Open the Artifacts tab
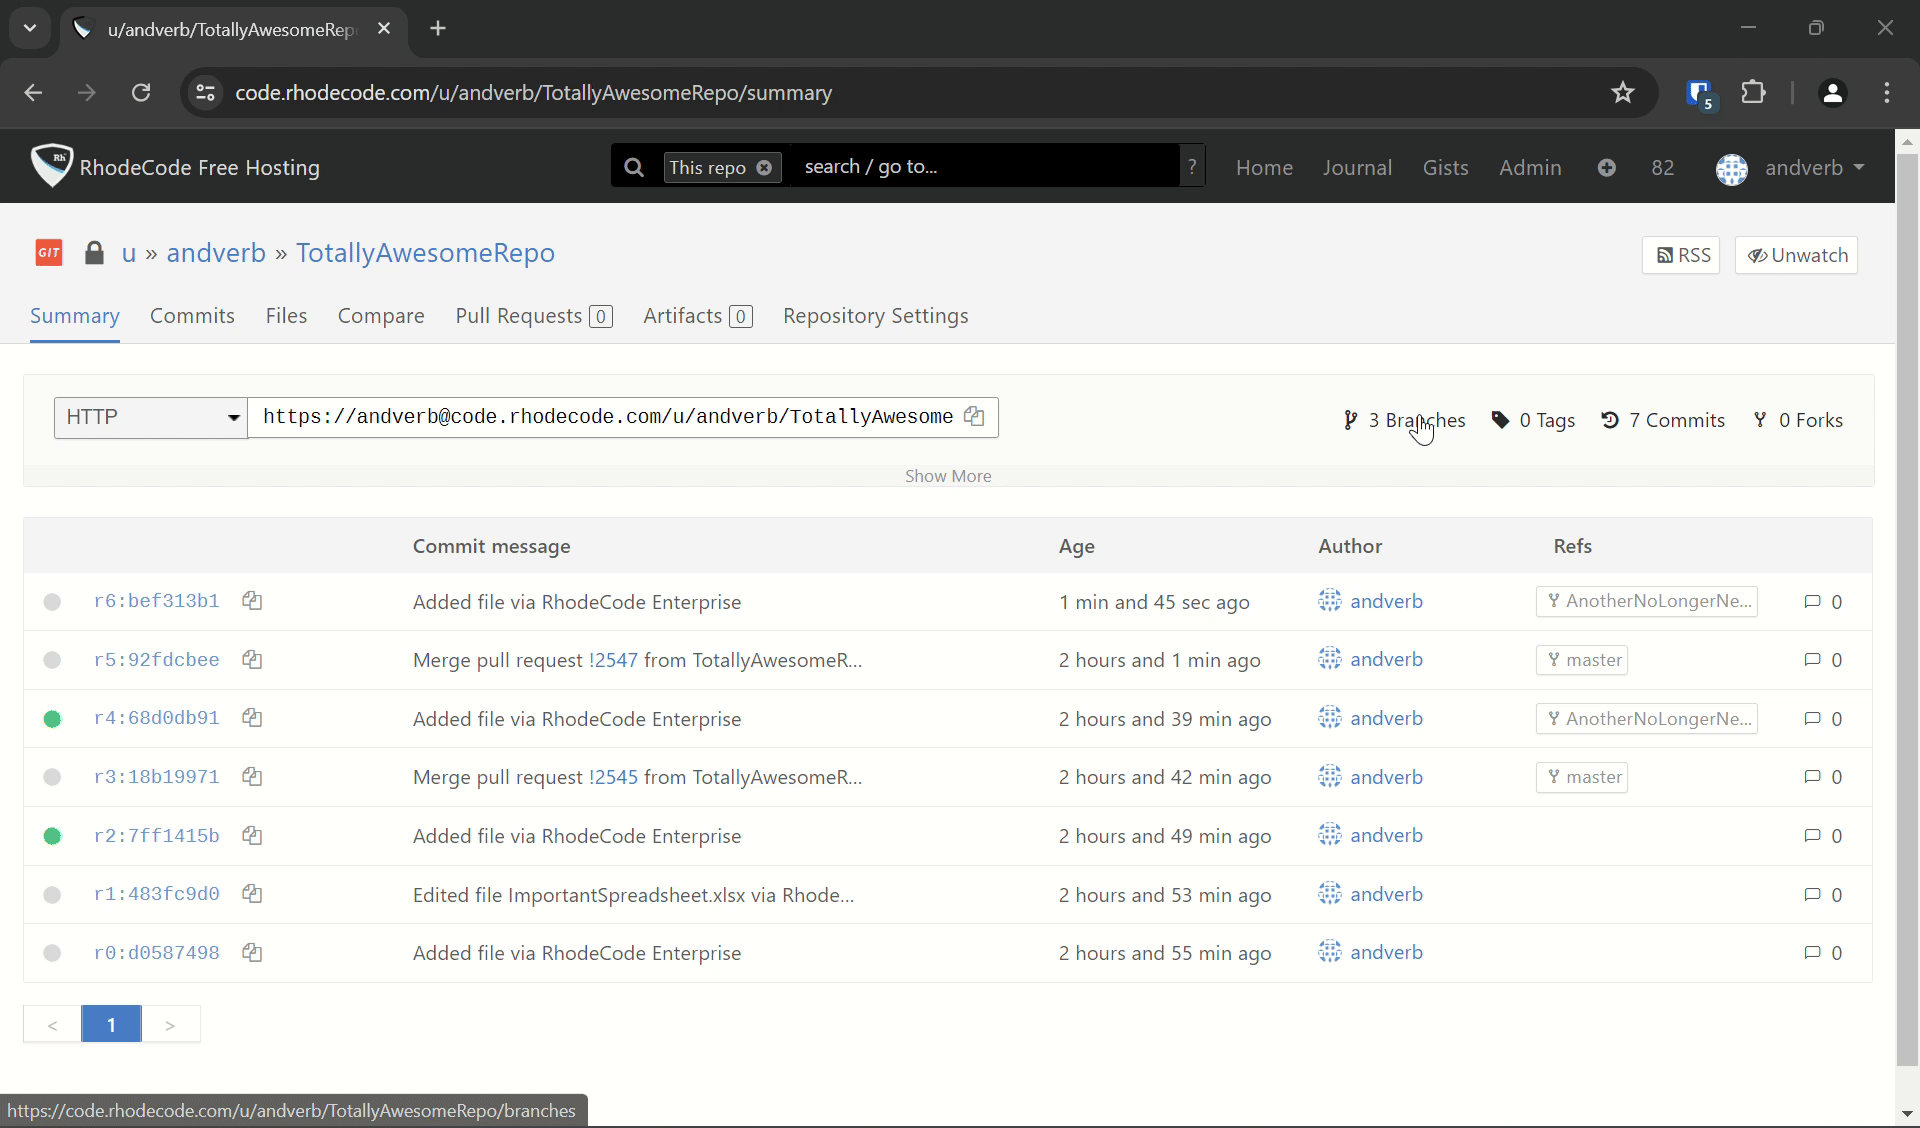 point(698,316)
